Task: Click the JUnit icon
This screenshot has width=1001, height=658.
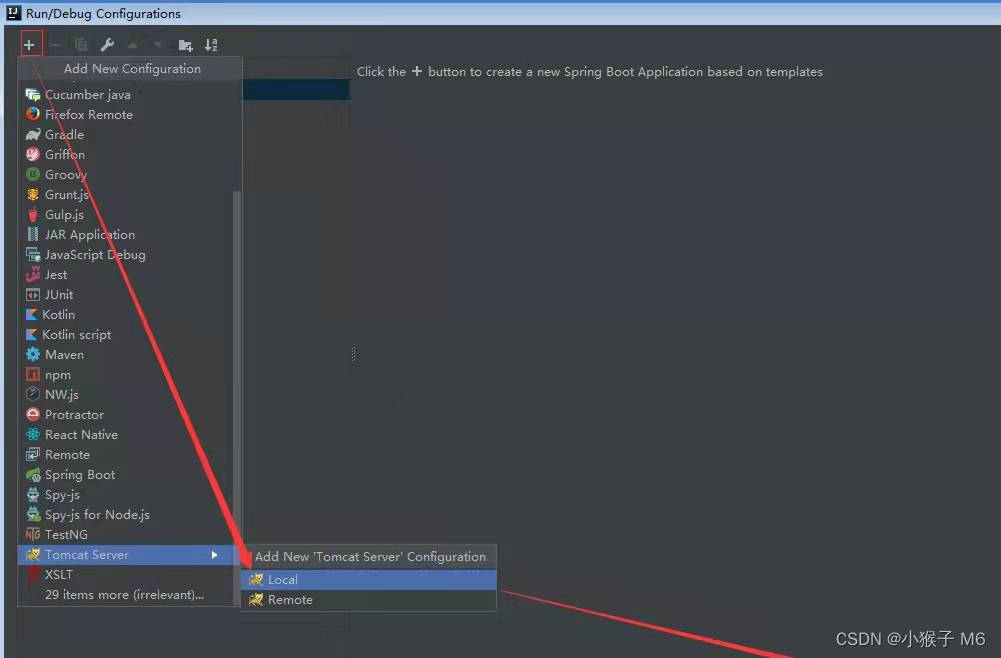Action: coord(33,295)
